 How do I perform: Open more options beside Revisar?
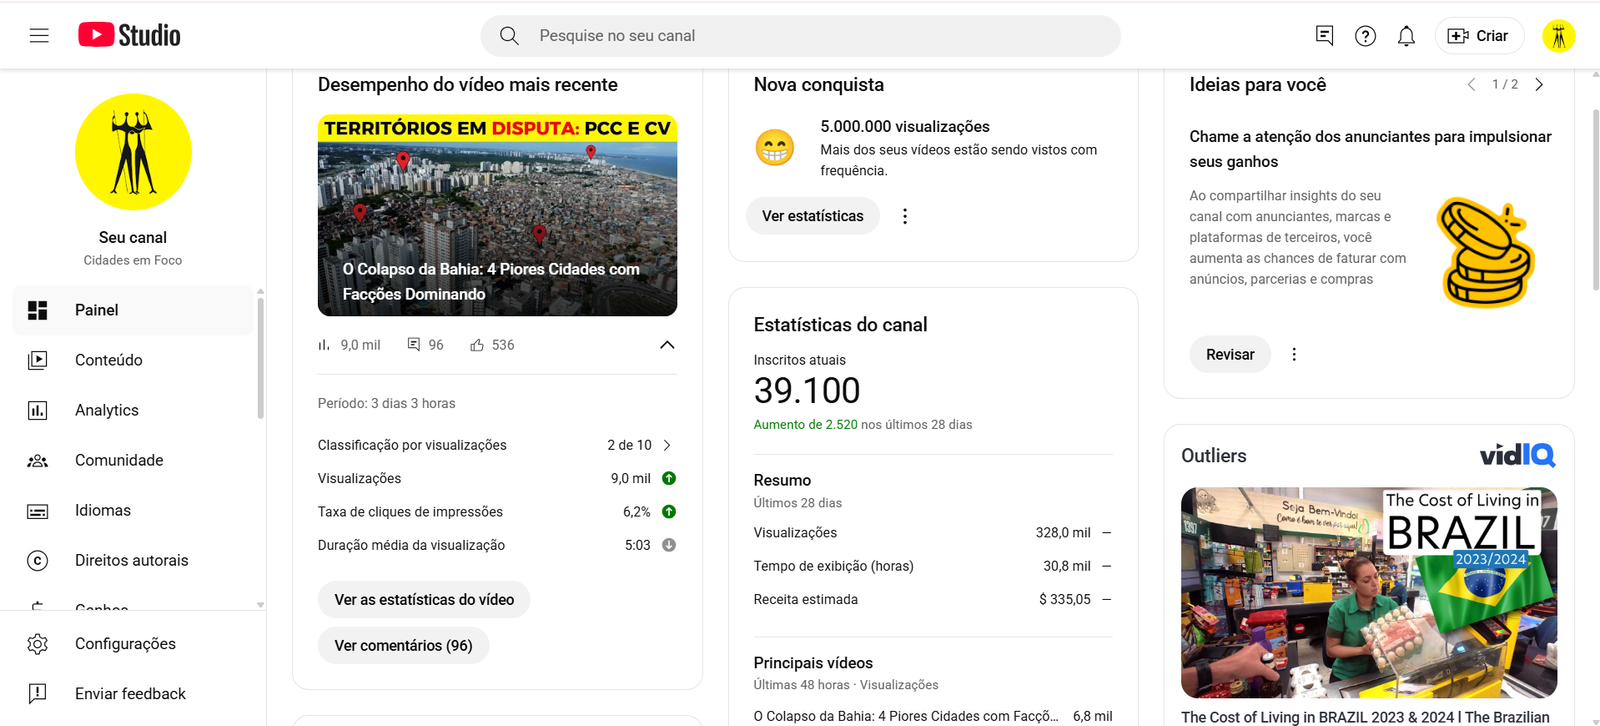(1294, 354)
